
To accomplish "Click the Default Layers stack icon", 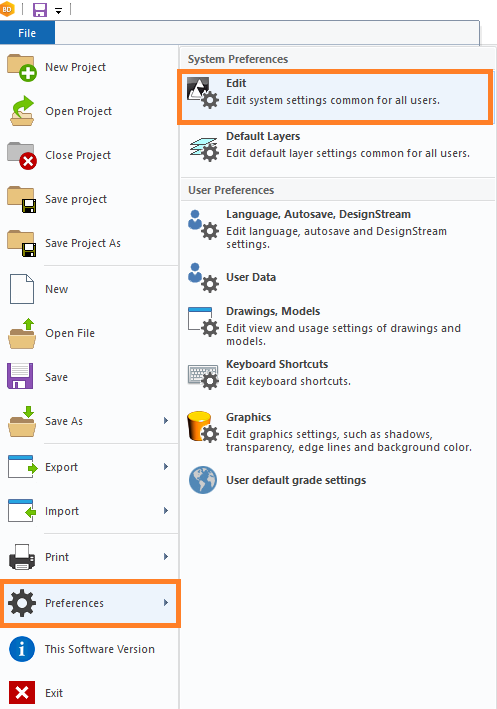I will coord(204,149).
